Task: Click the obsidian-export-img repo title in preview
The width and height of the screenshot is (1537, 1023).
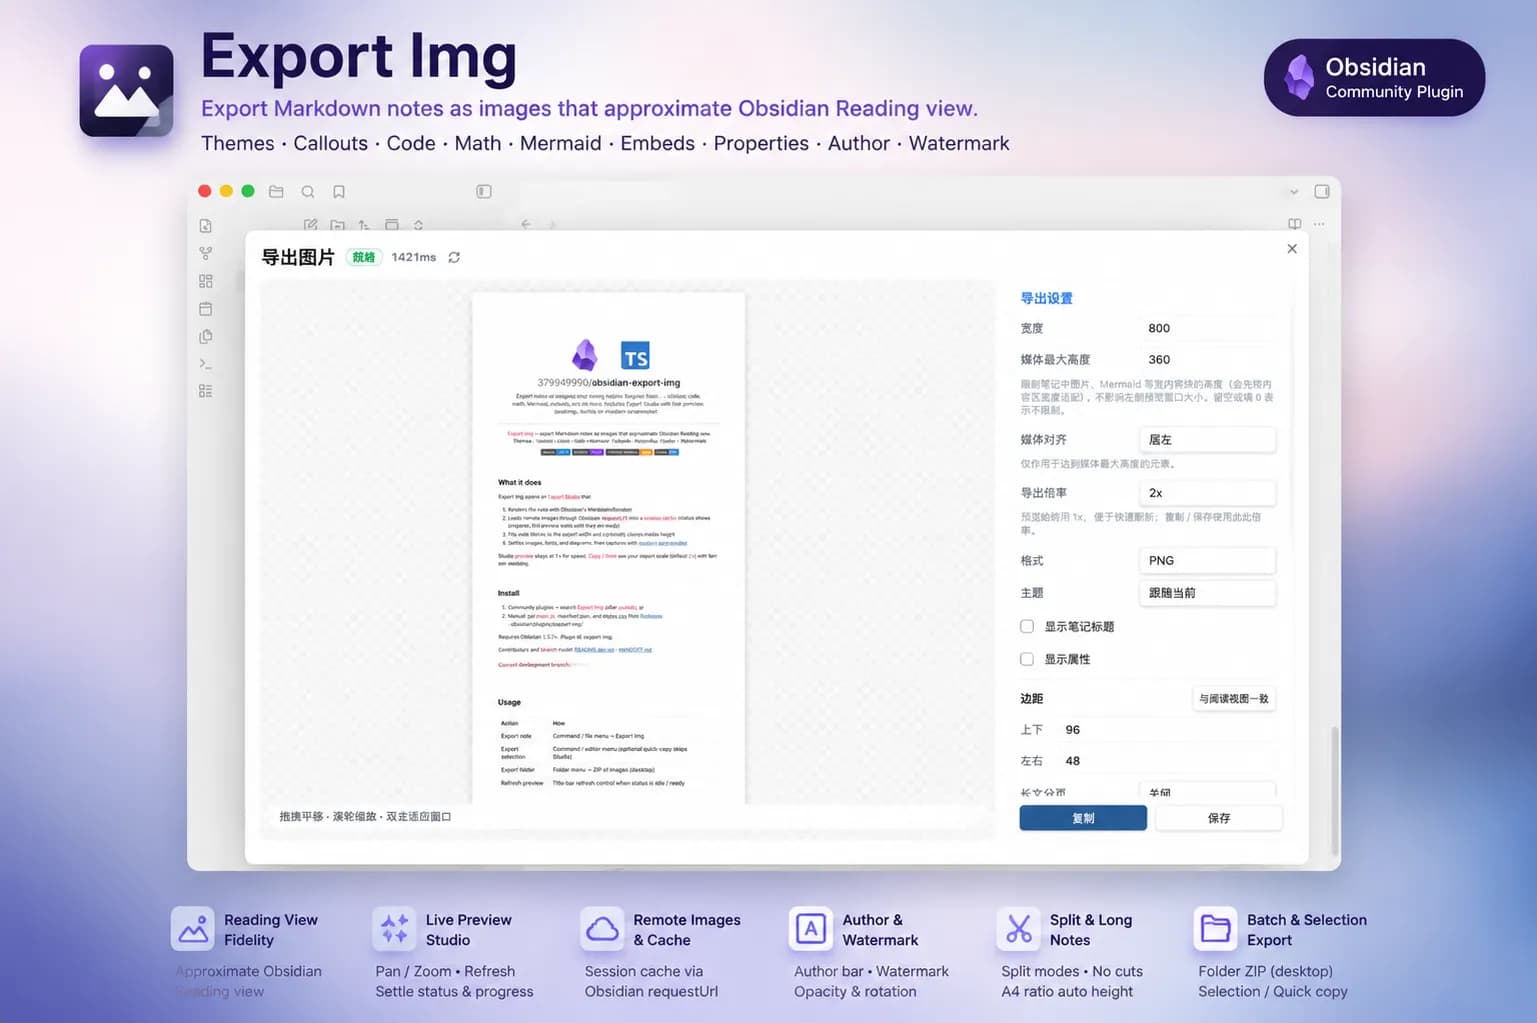Action: 608,382
